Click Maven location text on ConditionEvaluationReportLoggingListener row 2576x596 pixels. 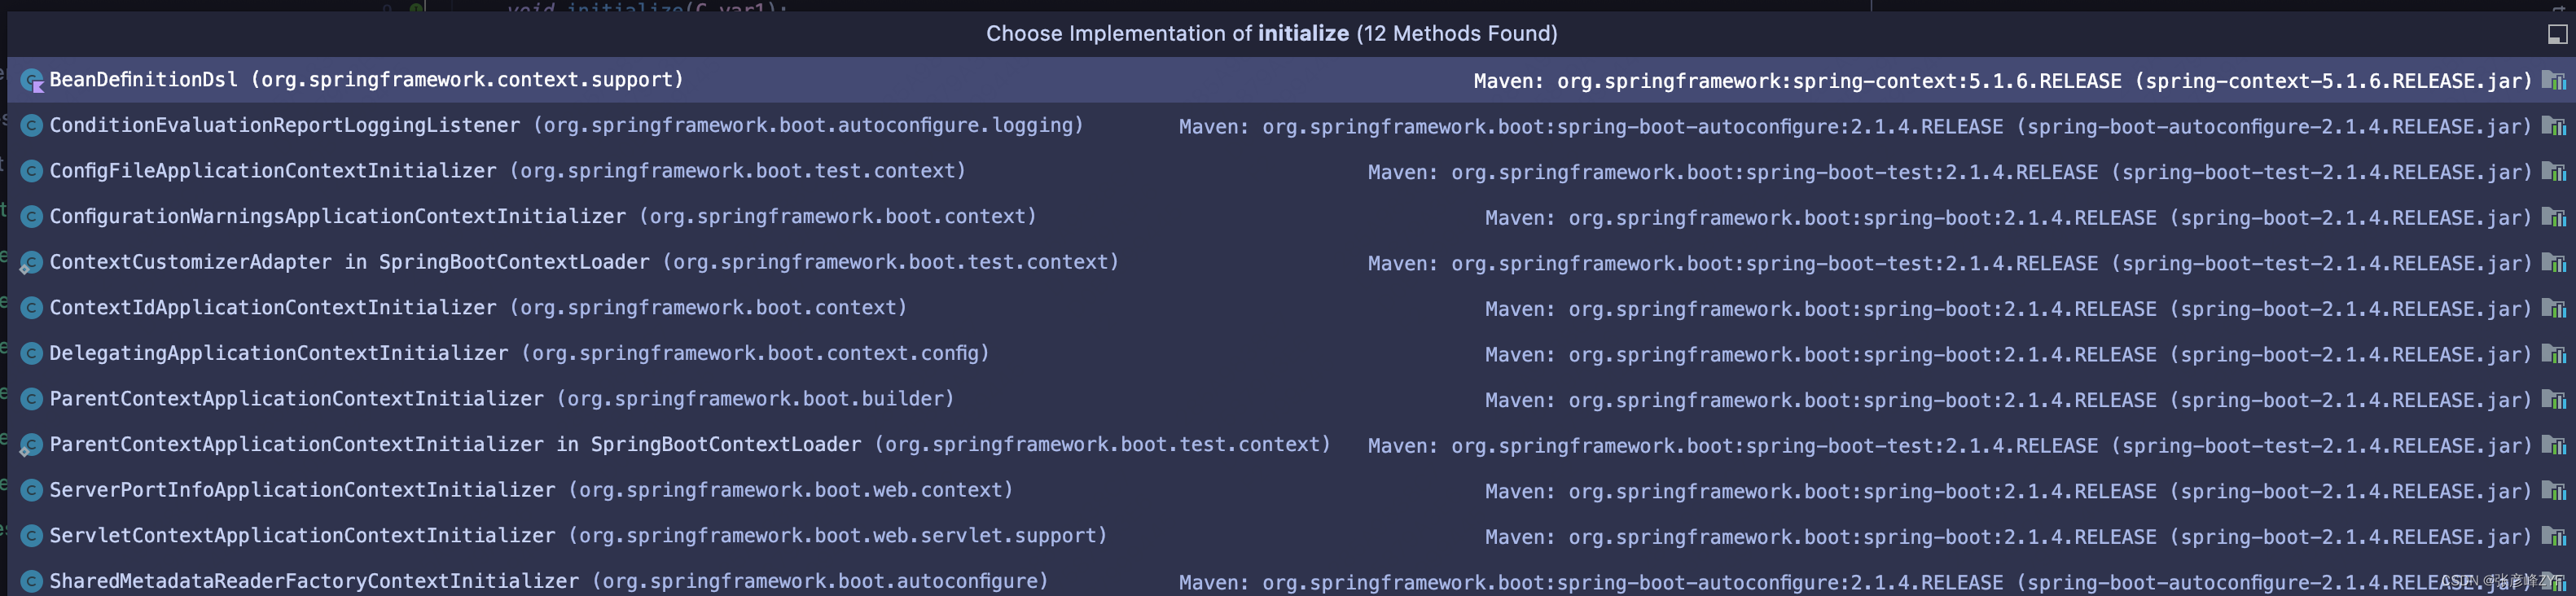coord(1856,128)
